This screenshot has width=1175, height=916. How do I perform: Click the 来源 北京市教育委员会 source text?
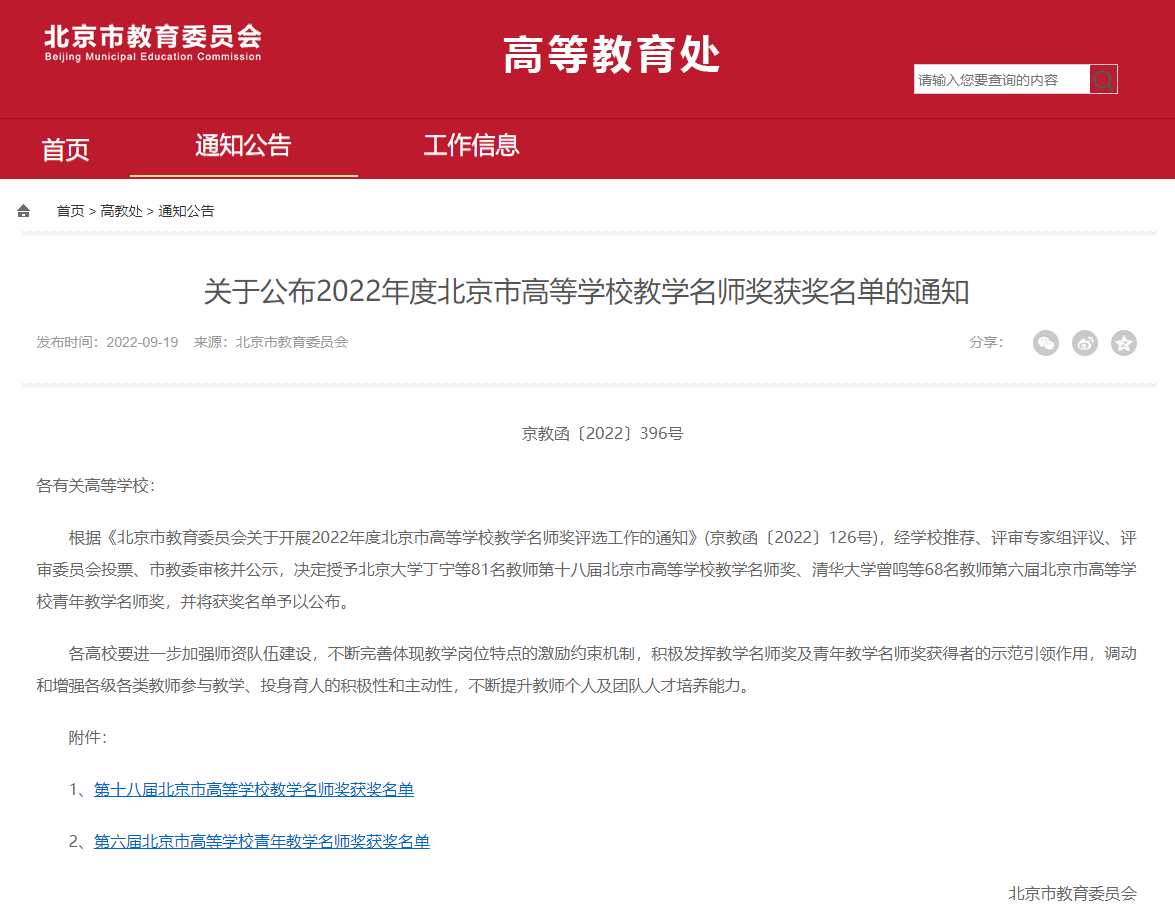(x=271, y=342)
